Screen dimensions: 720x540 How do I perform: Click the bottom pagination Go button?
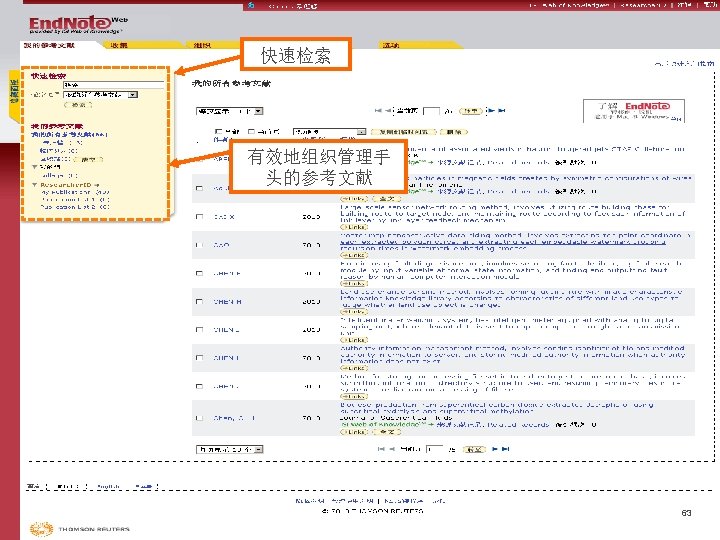[x=474, y=449]
